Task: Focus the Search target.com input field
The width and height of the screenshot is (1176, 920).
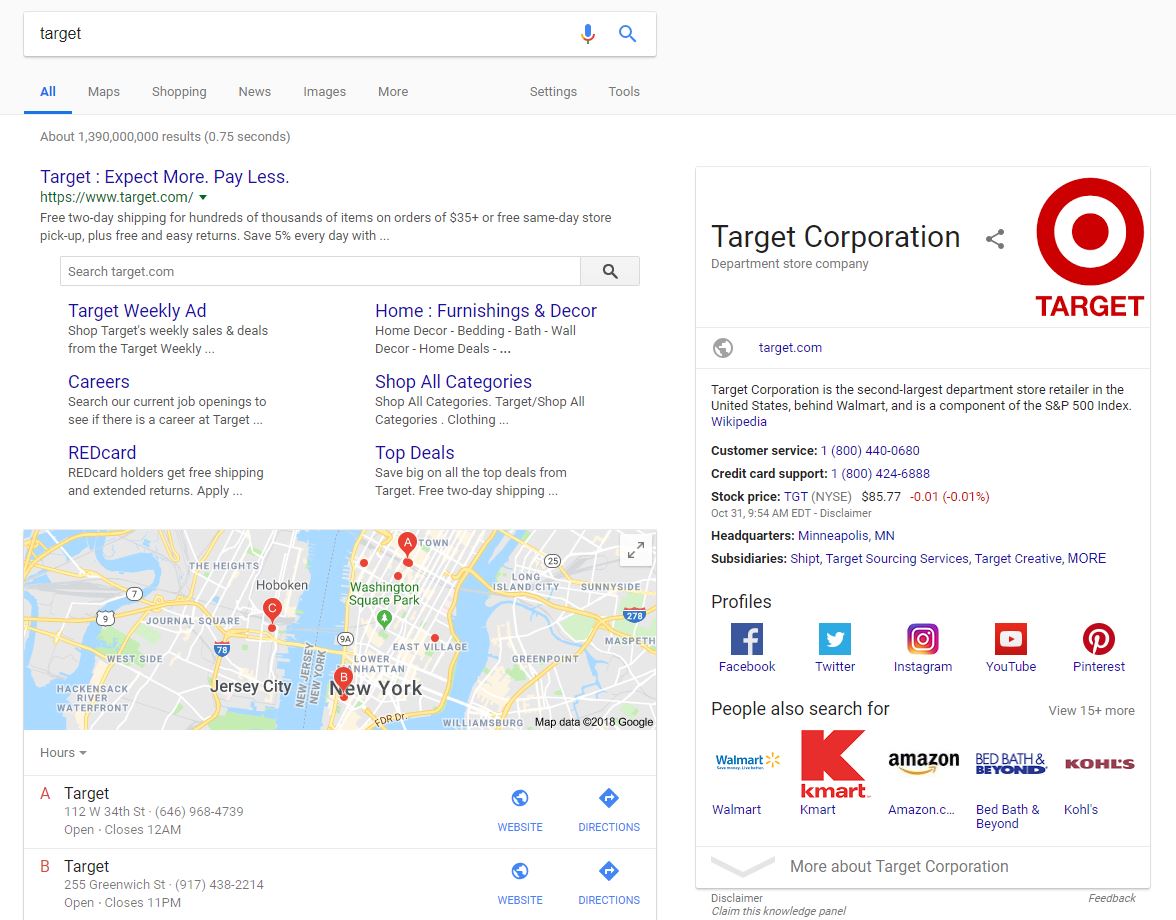Action: 320,271
